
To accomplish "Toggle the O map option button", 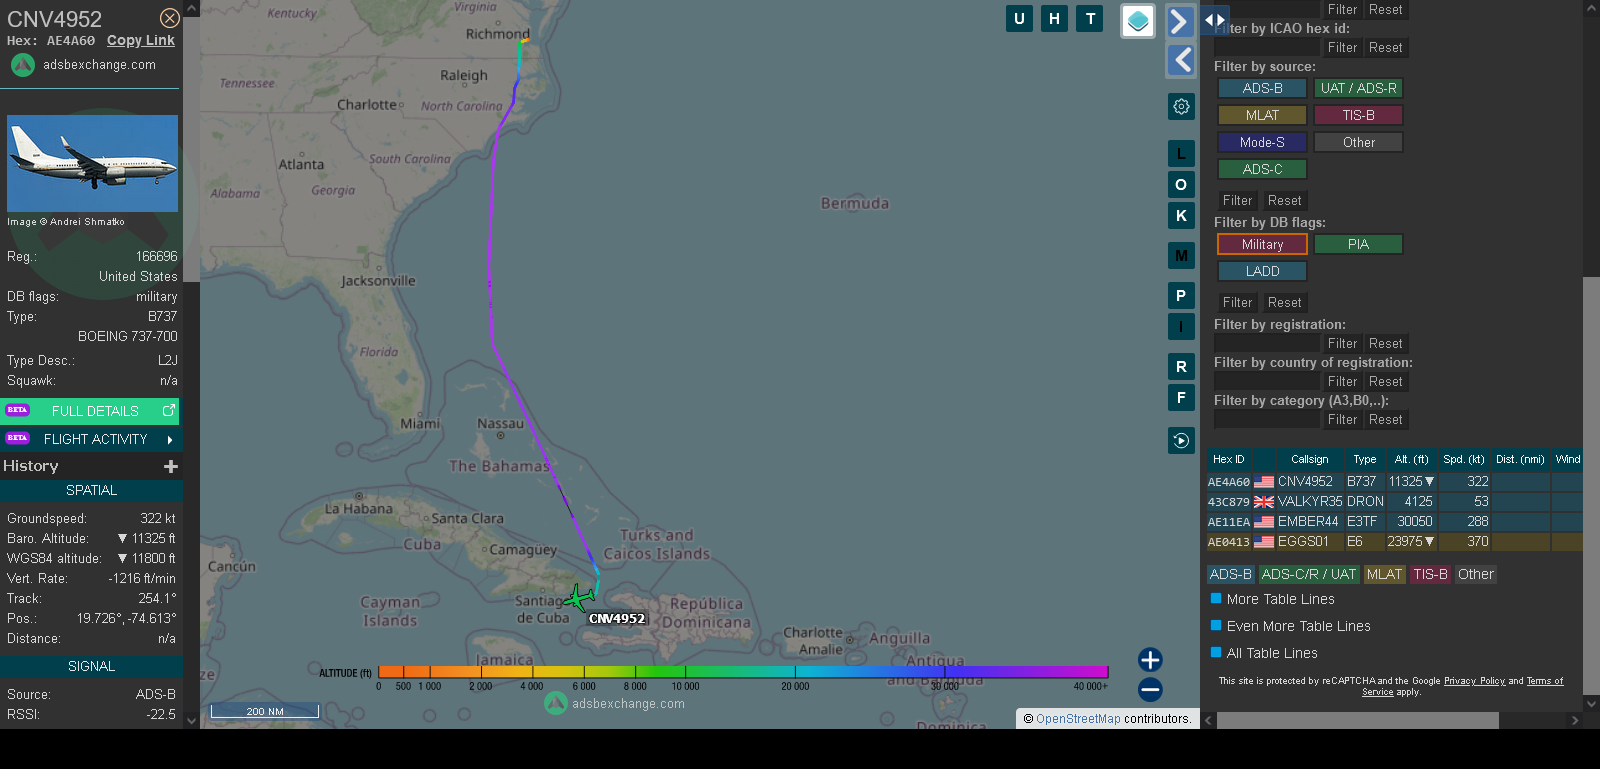I will tap(1181, 185).
